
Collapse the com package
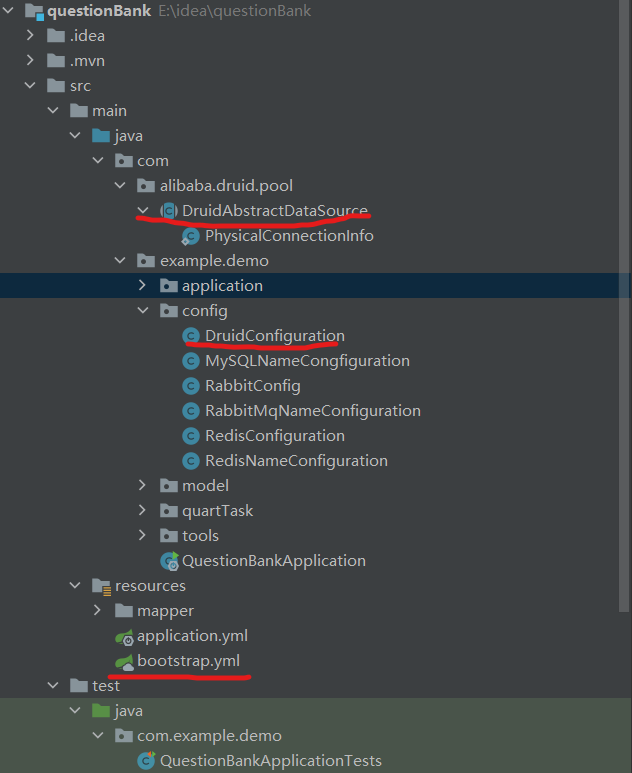pos(98,160)
